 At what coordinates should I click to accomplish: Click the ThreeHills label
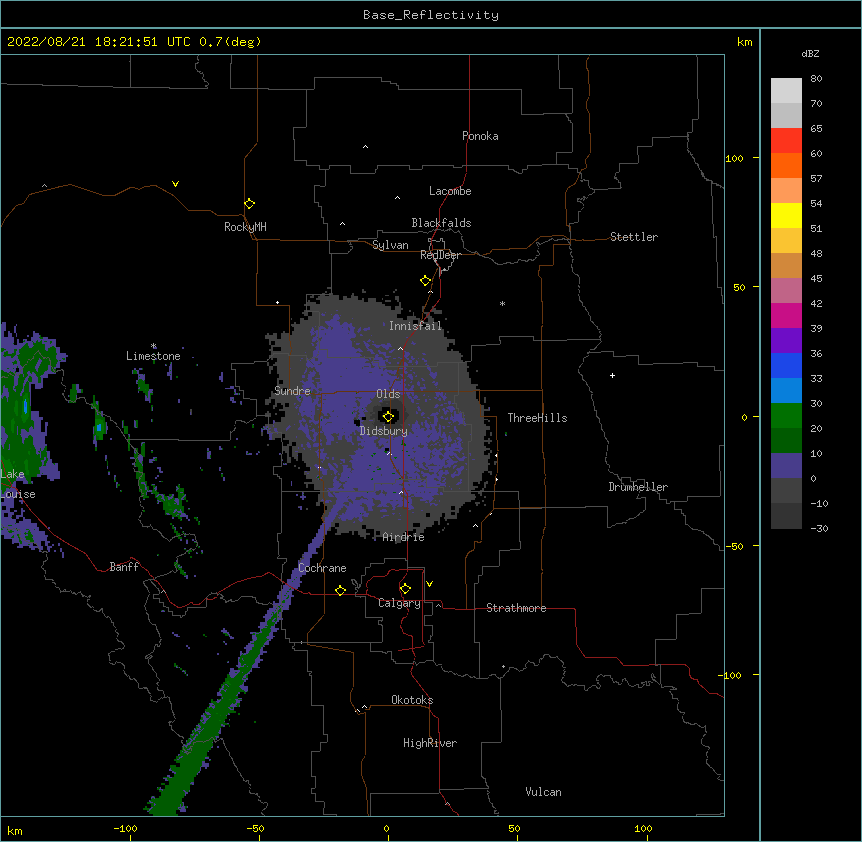(x=537, y=418)
